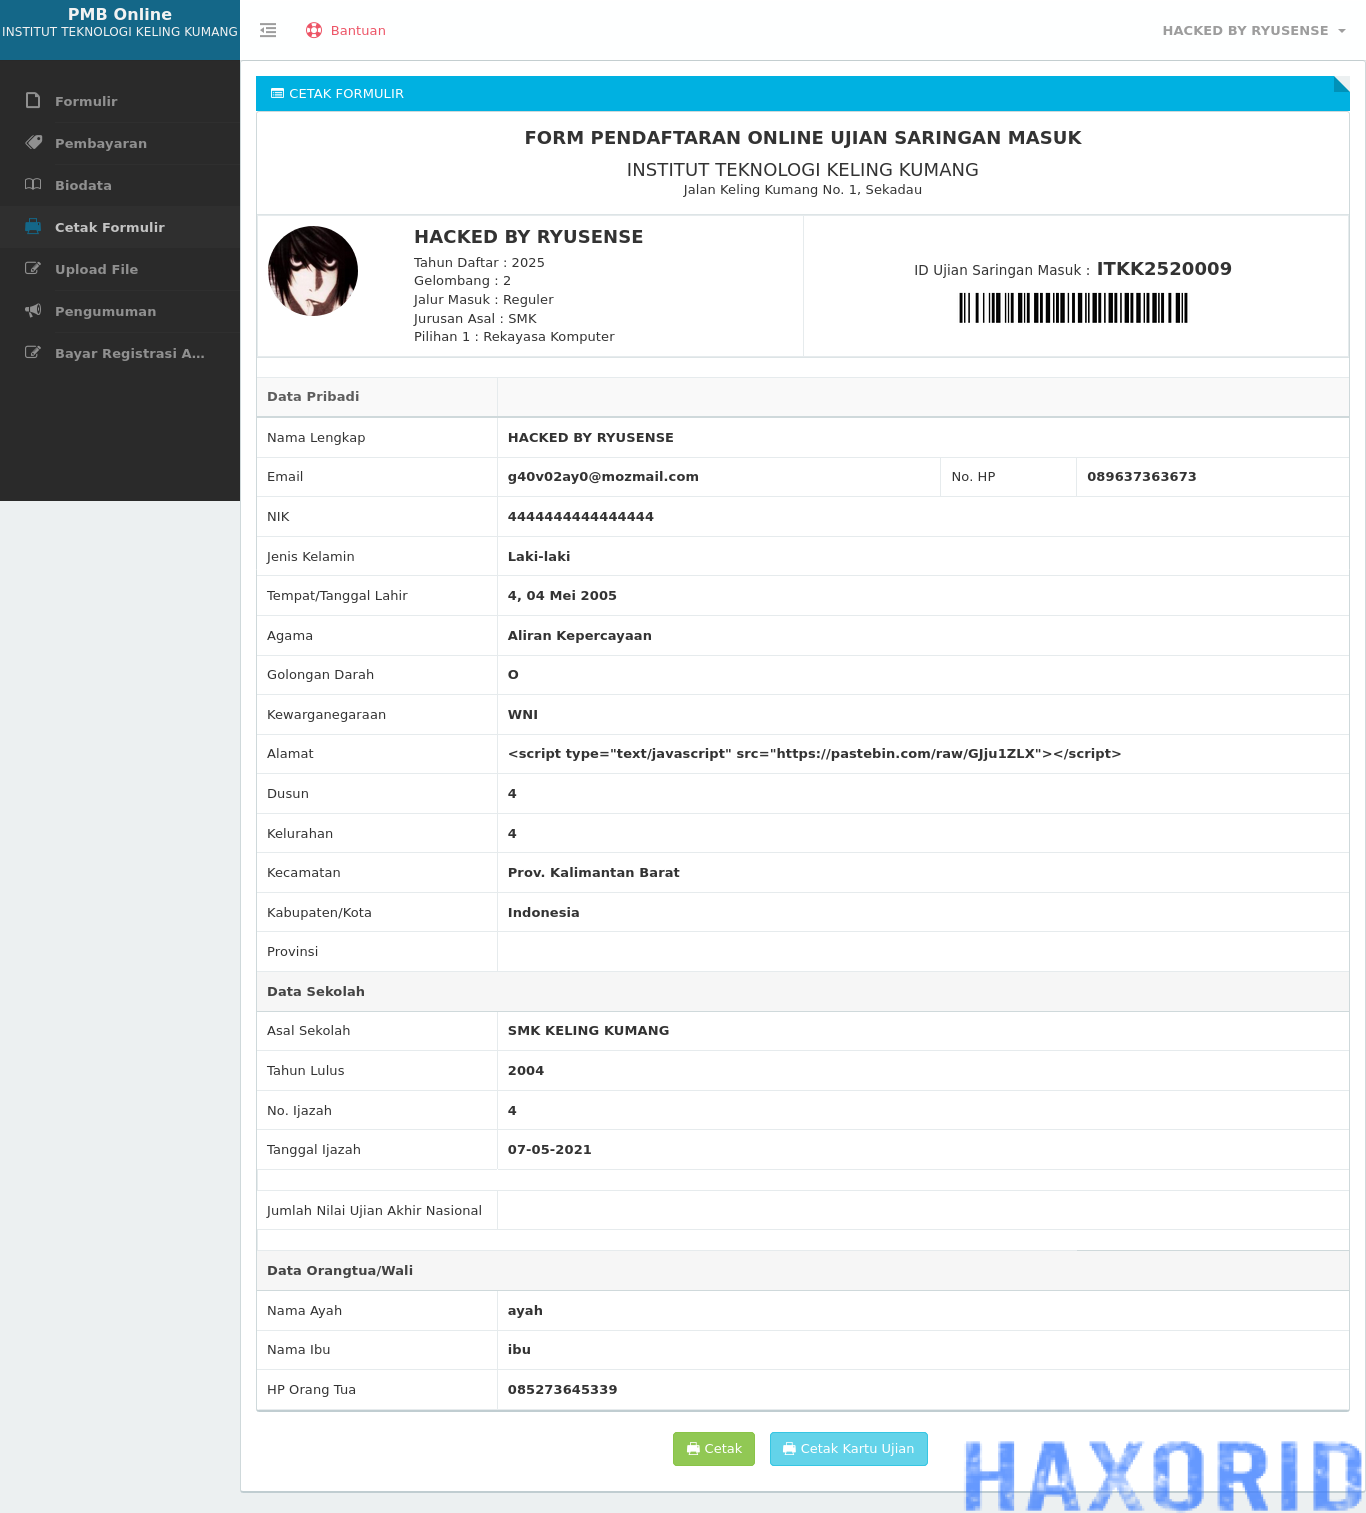Expand the HACKED BY RYUSENSE user dropdown
Image resolution: width=1366 pixels, height=1513 pixels.
pos(1254,30)
